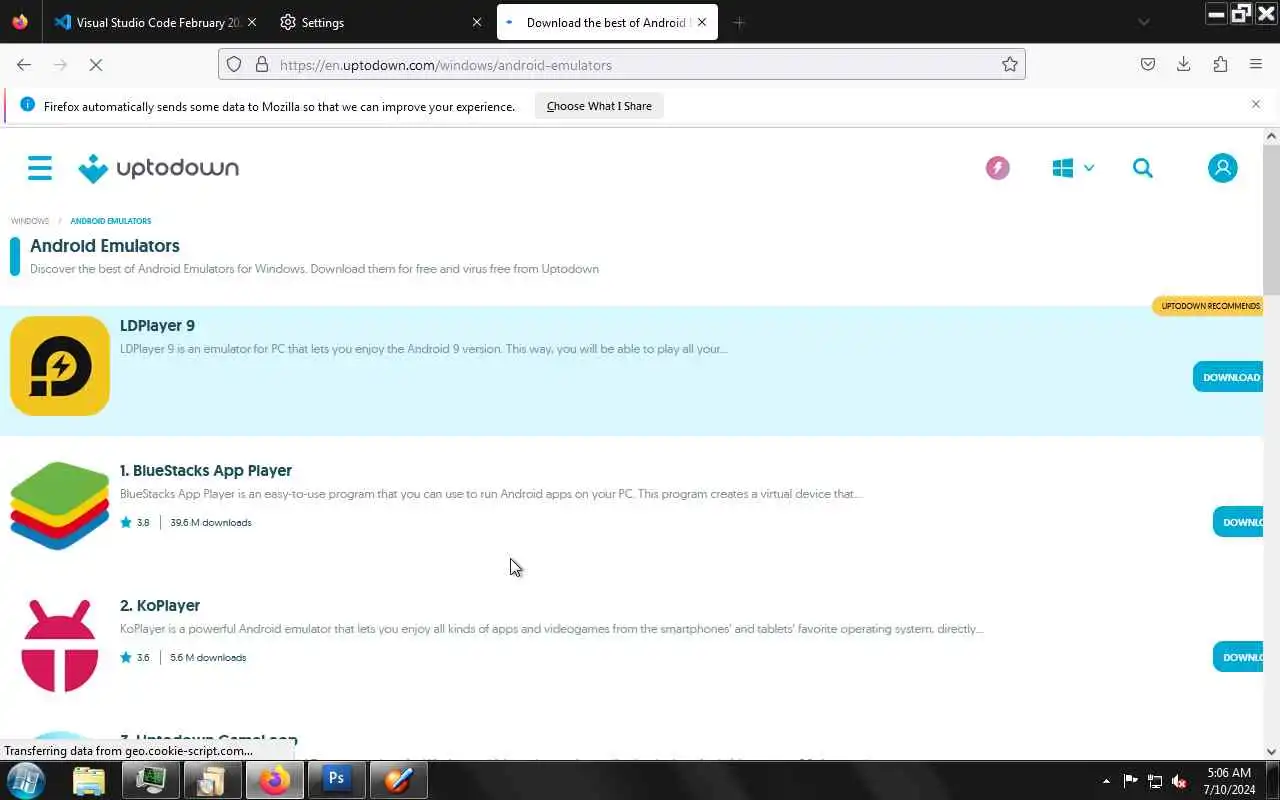This screenshot has width=1280, height=800.
Task: Open the monitor app taskbar icon
Action: (151, 780)
